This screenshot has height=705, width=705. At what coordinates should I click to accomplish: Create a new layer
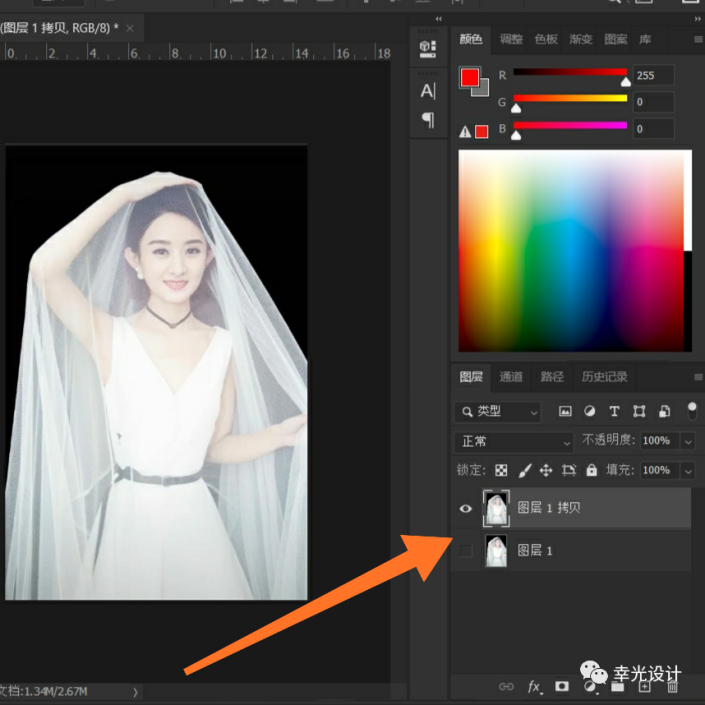tap(645, 687)
